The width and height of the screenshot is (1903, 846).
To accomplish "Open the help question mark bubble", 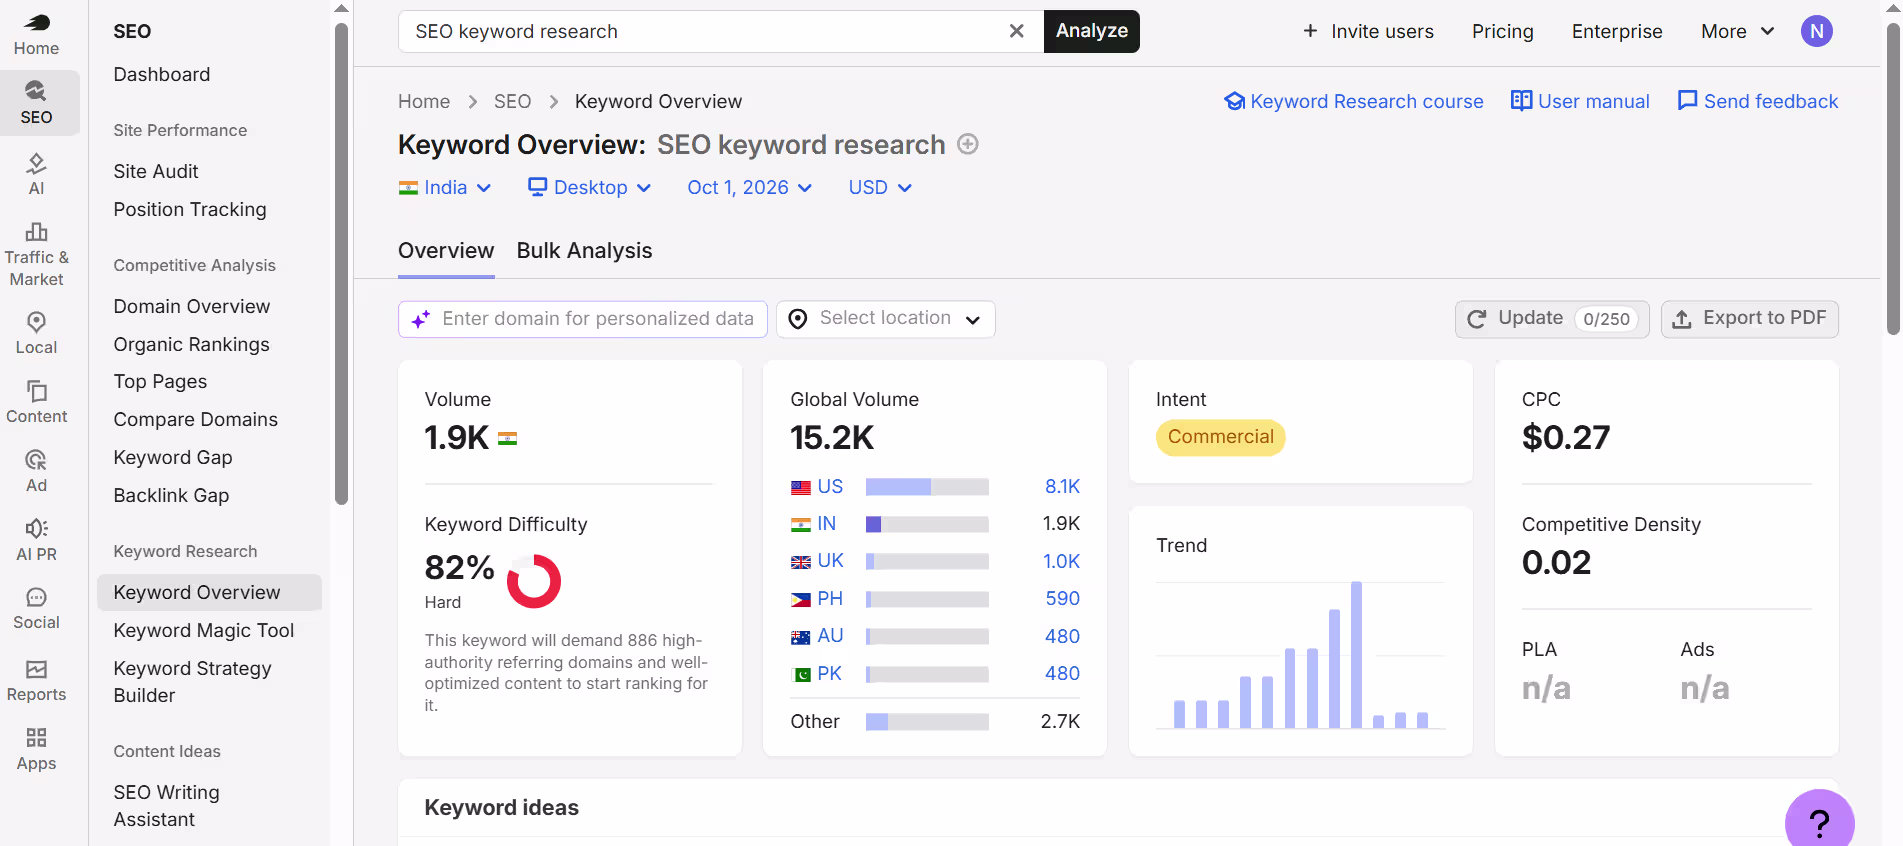I will [x=1820, y=823].
